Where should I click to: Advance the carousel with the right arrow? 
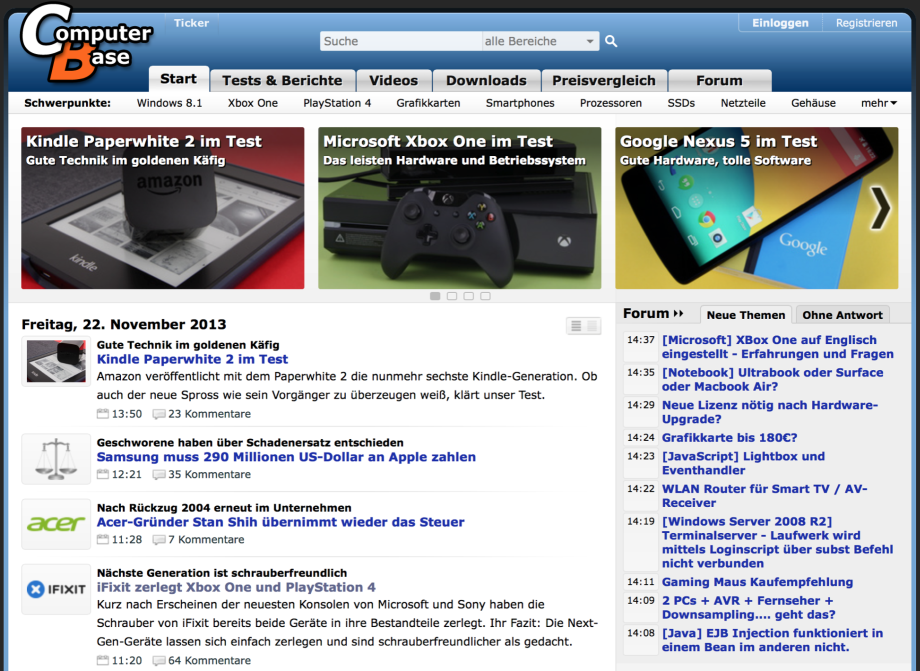click(x=880, y=208)
